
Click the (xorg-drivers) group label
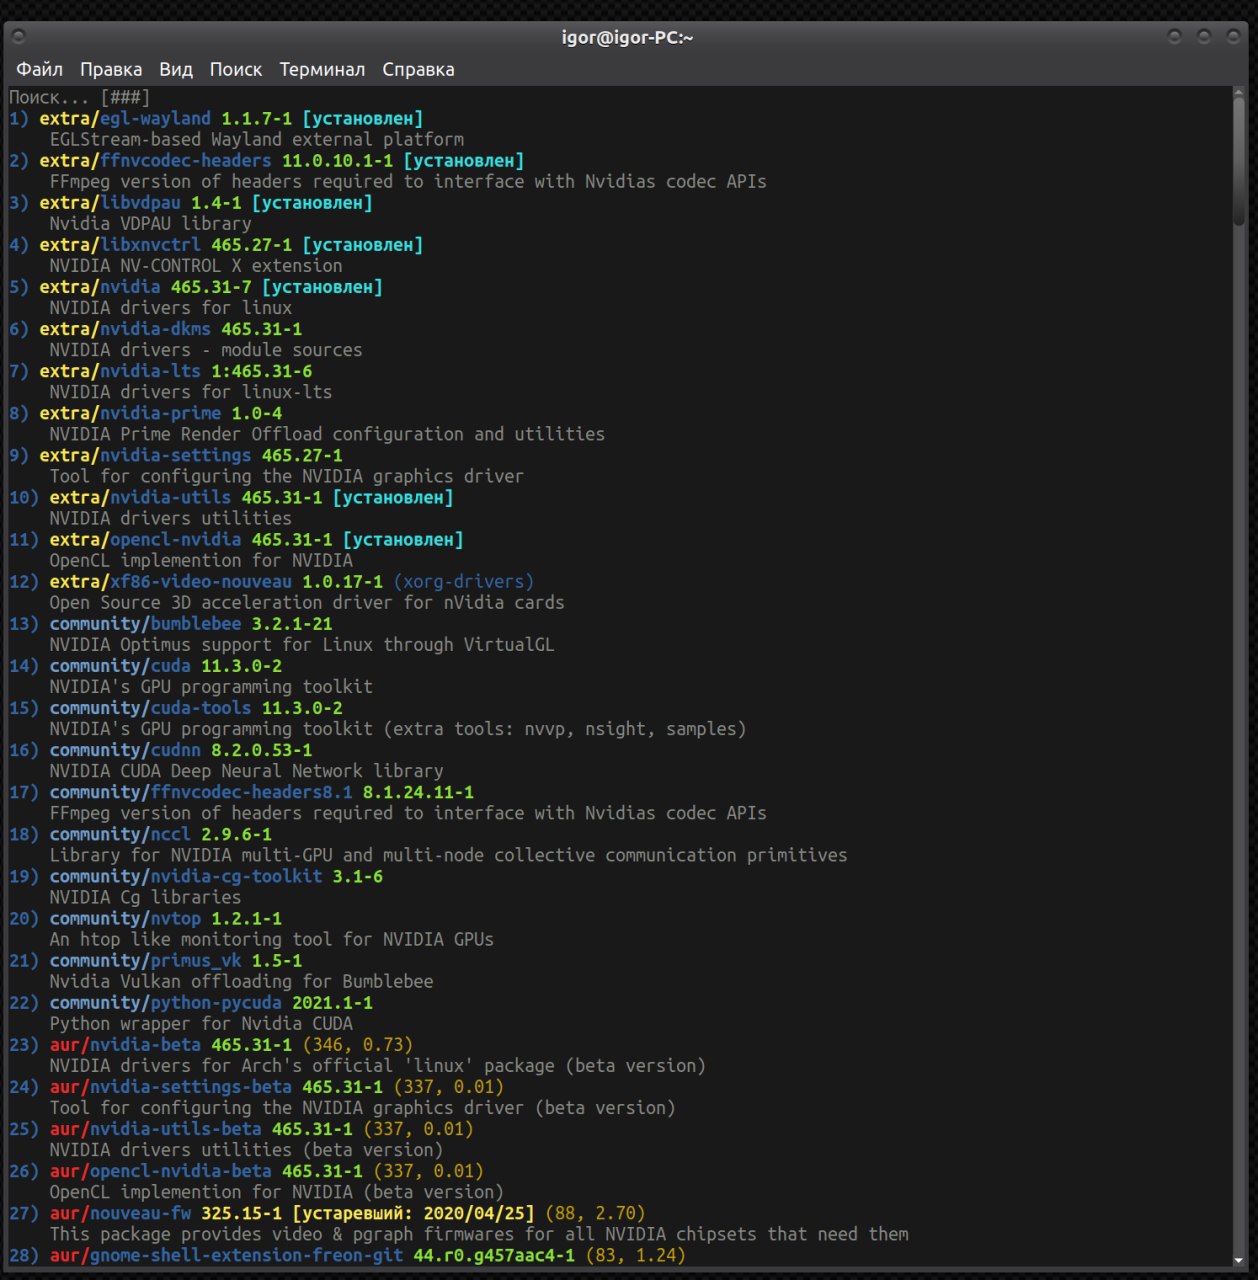pyautogui.click(x=463, y=581)
